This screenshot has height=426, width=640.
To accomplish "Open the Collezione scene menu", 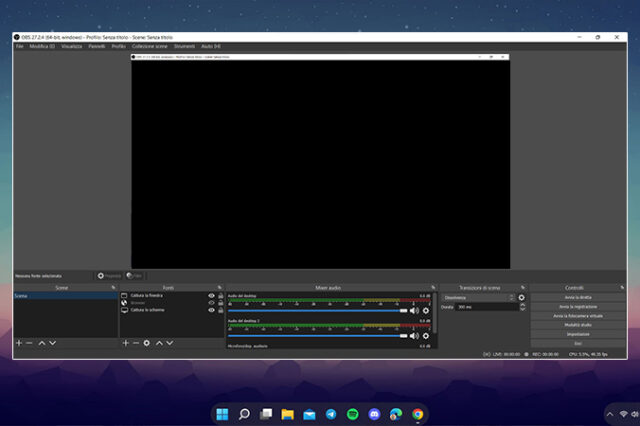I will pos(150,46).
